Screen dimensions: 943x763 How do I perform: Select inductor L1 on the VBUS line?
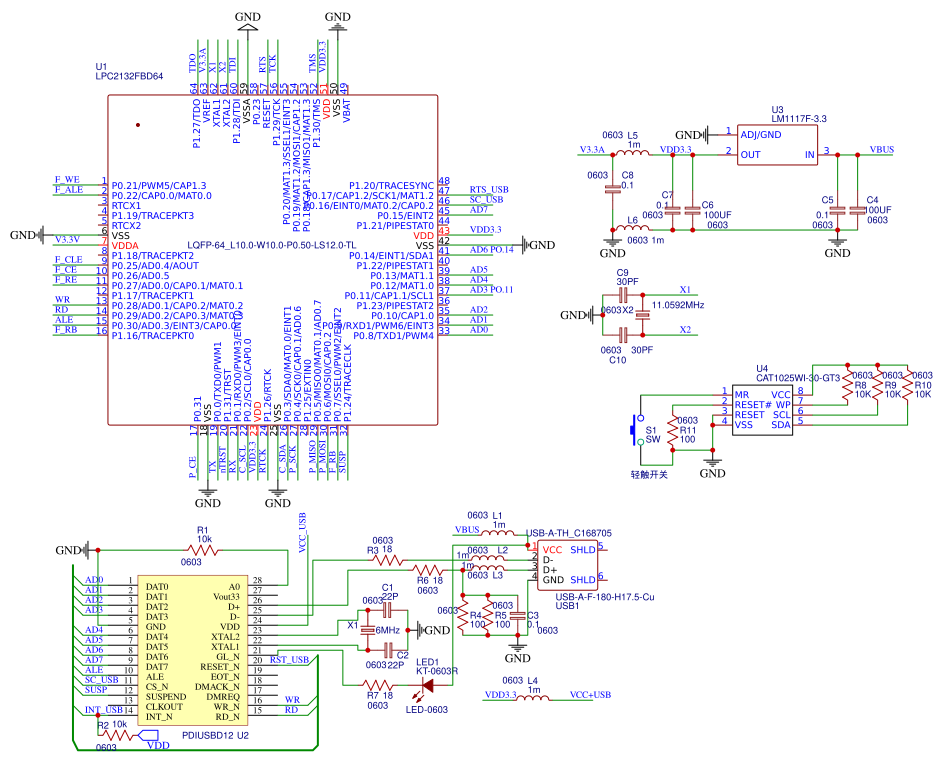(x=499, y=533)
